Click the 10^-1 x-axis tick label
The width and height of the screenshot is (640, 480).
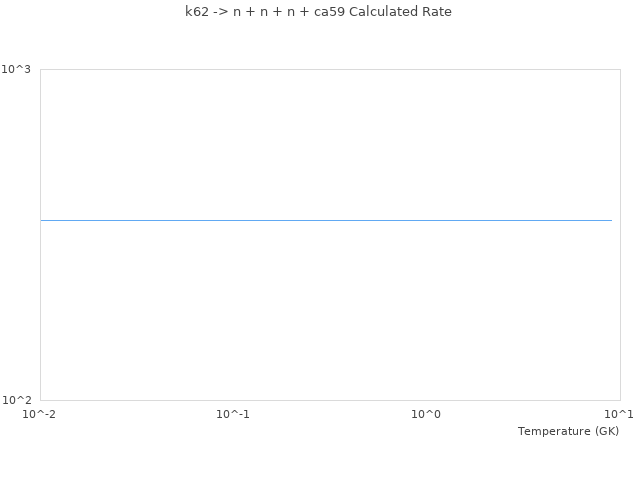click(233, 414)
